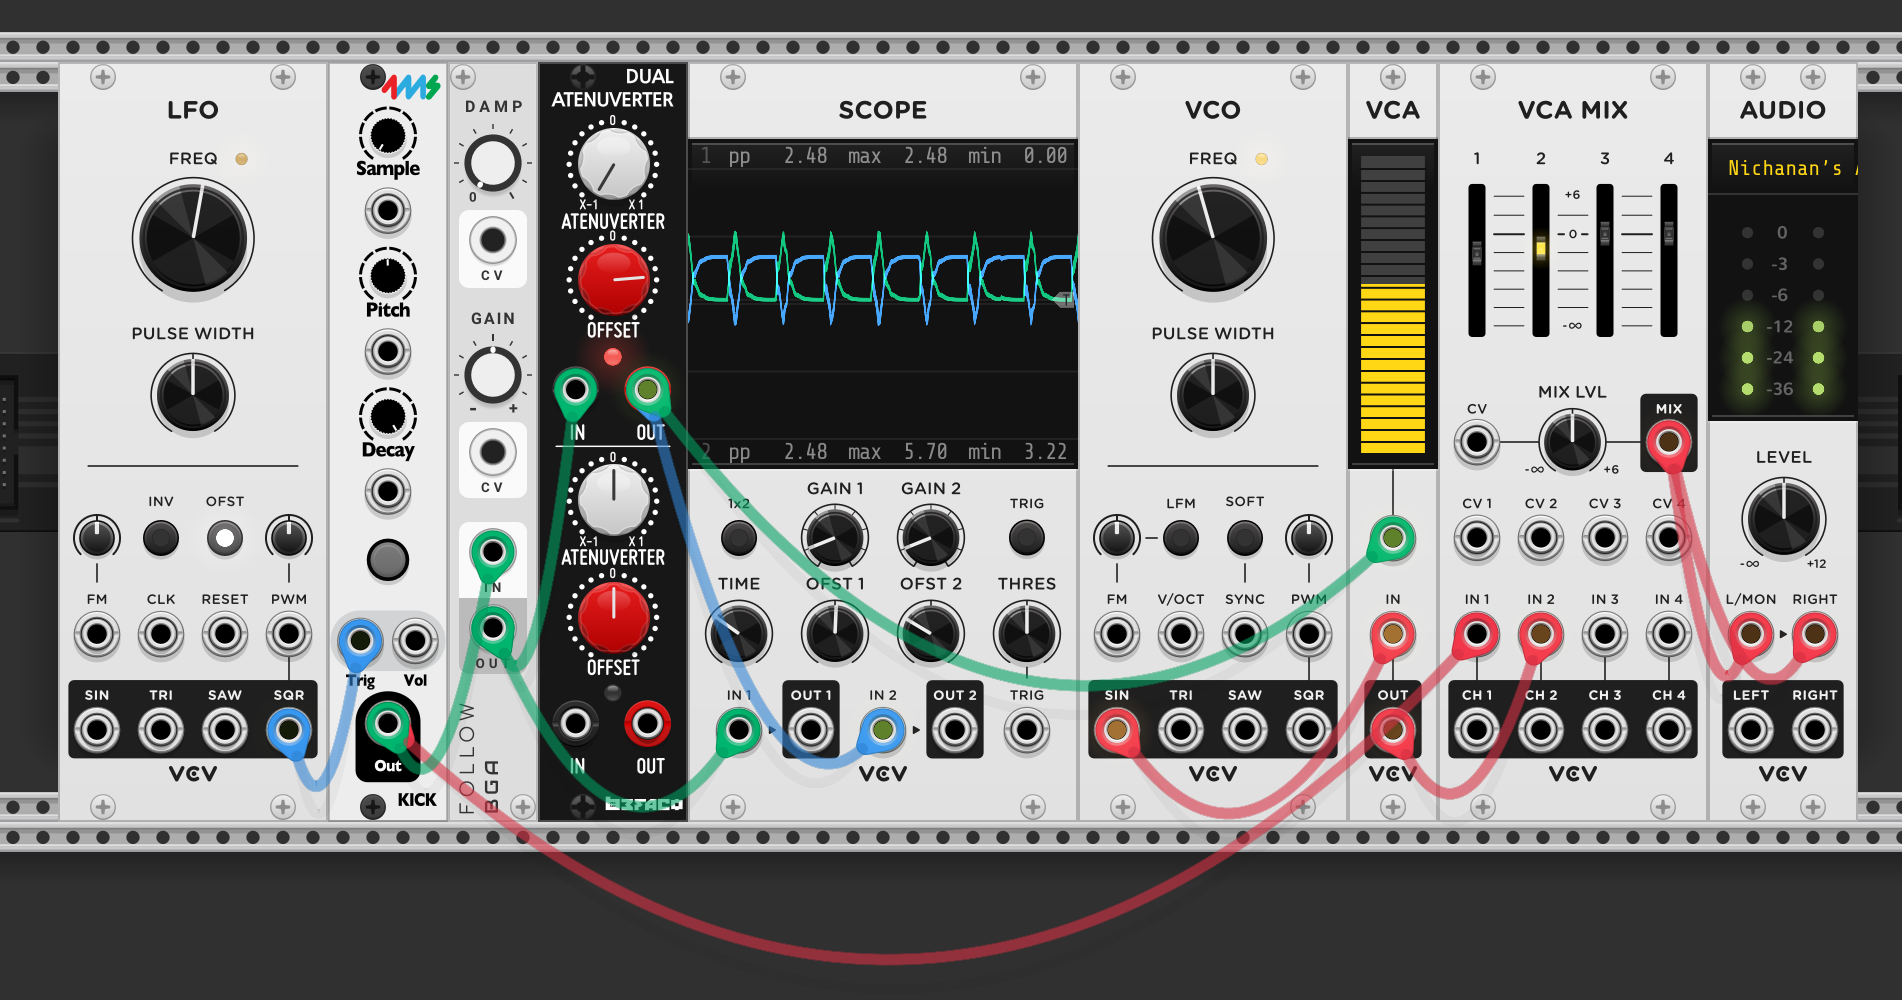Click the LFO PULSE WIDTH knob
This screenshot has width=1902, height=1000.
pyautogui.click(x=193, y=395)
